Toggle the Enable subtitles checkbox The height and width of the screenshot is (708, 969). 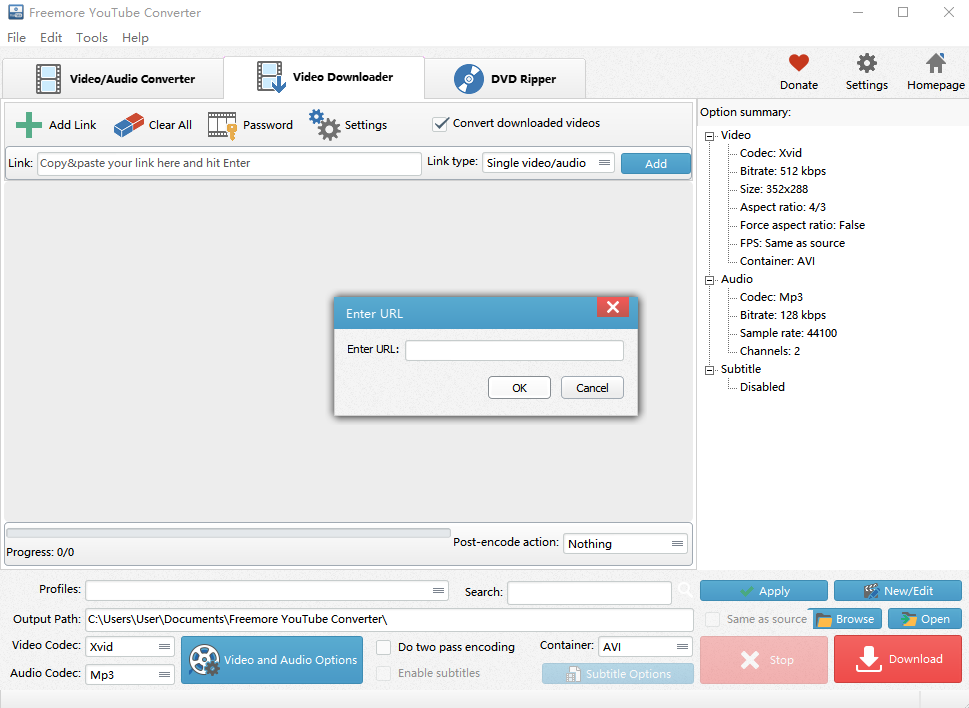pos(383,673)
